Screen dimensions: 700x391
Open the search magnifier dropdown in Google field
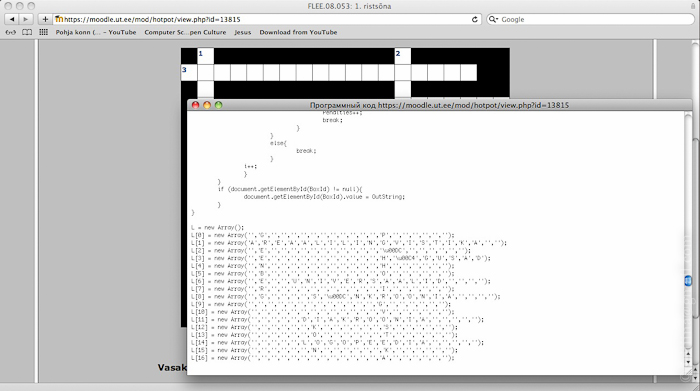click(x=493, y=19)
